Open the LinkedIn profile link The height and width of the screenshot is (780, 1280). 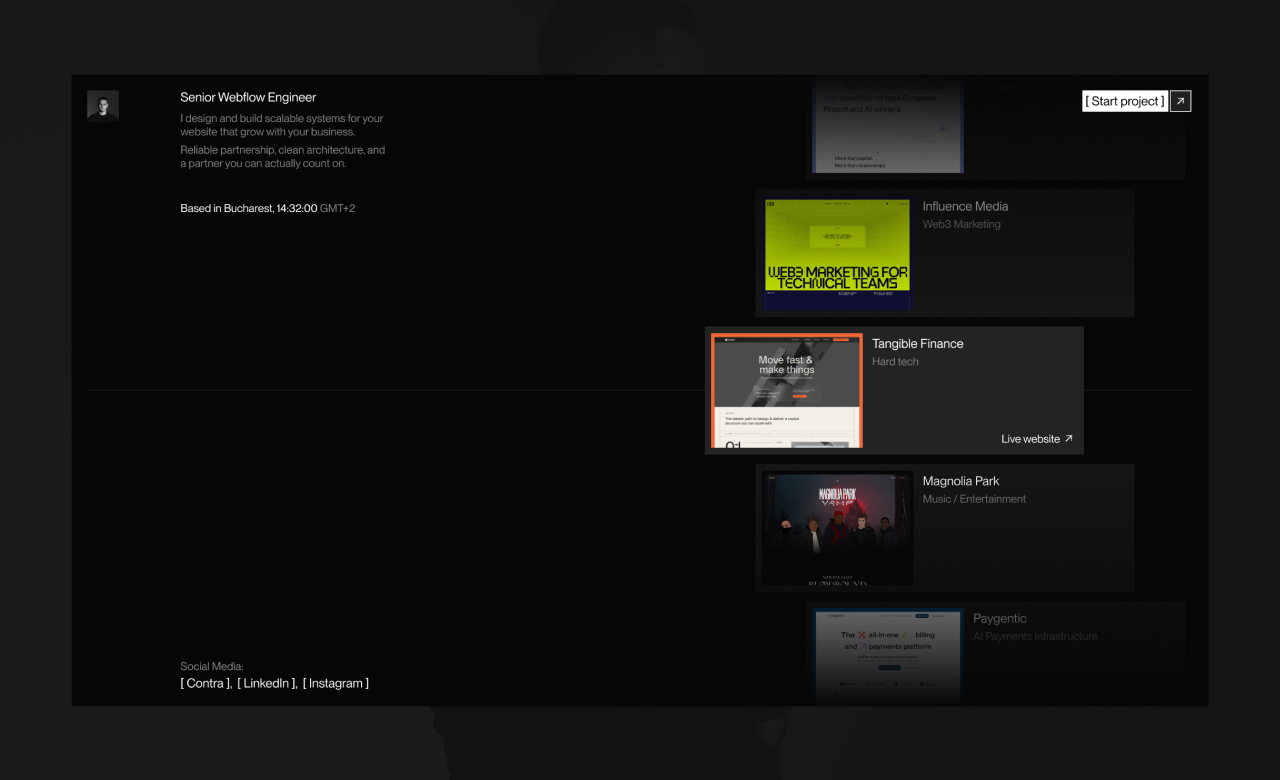(x=267, y=683)
